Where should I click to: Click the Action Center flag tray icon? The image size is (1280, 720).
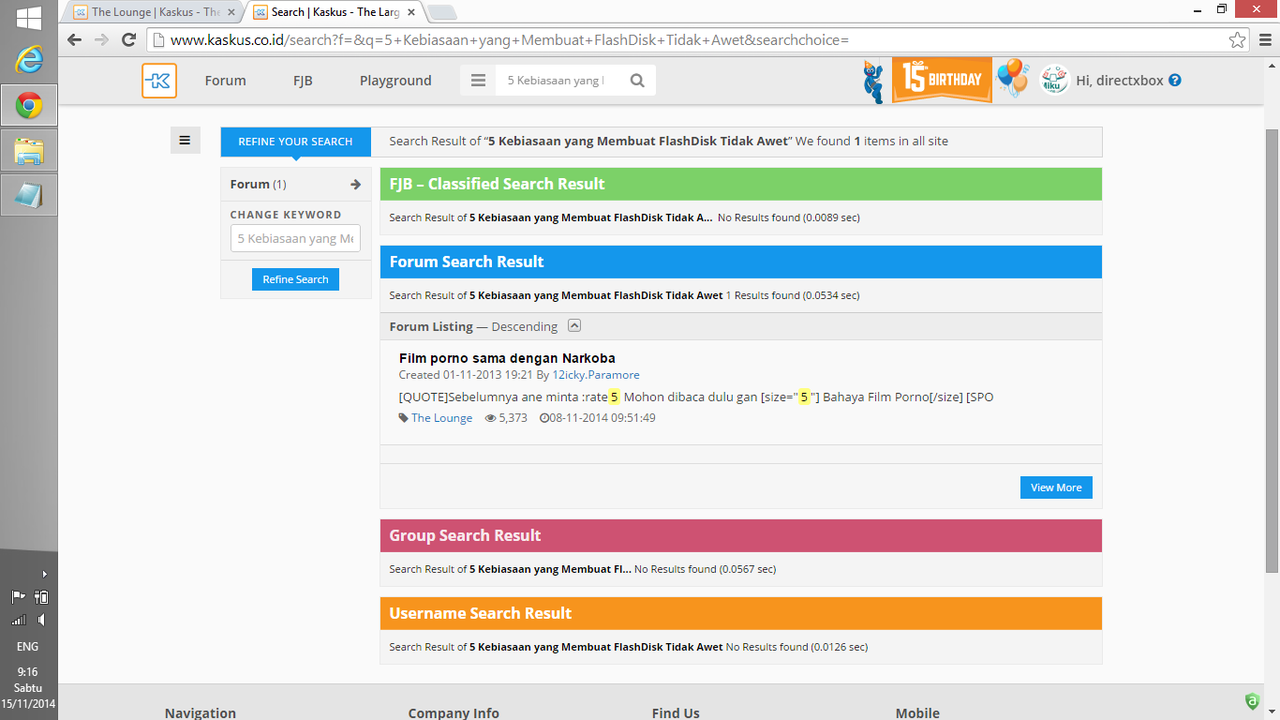(18, 597)
